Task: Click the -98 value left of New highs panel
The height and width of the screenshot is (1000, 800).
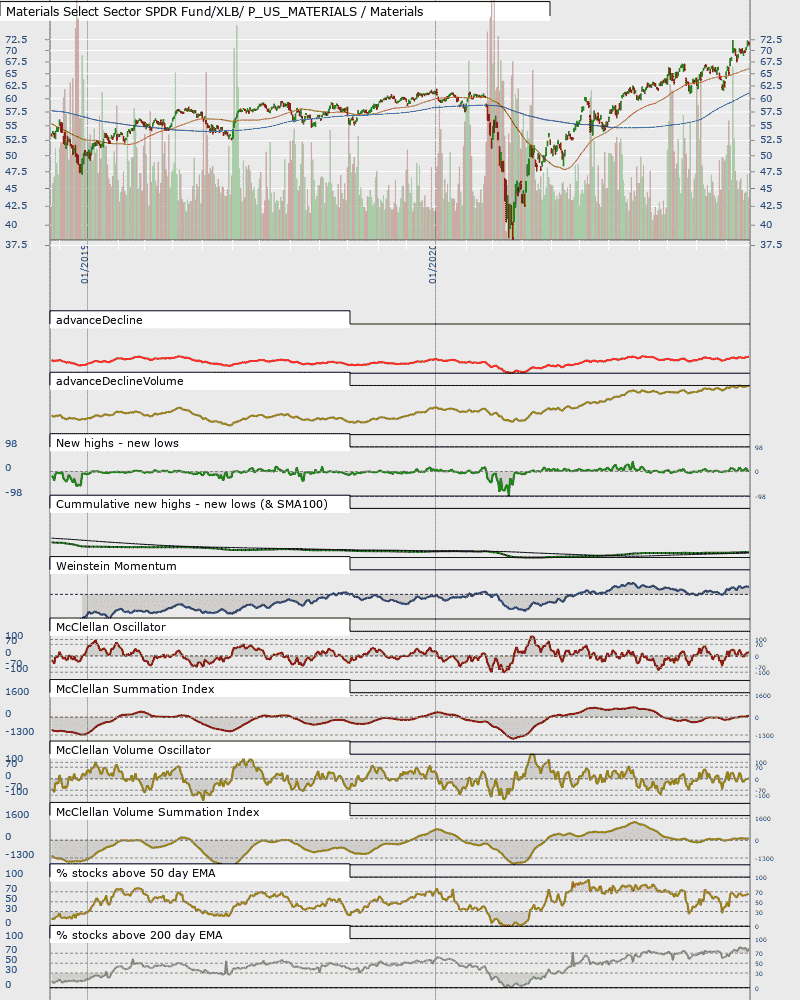Action: pos(13,492)
